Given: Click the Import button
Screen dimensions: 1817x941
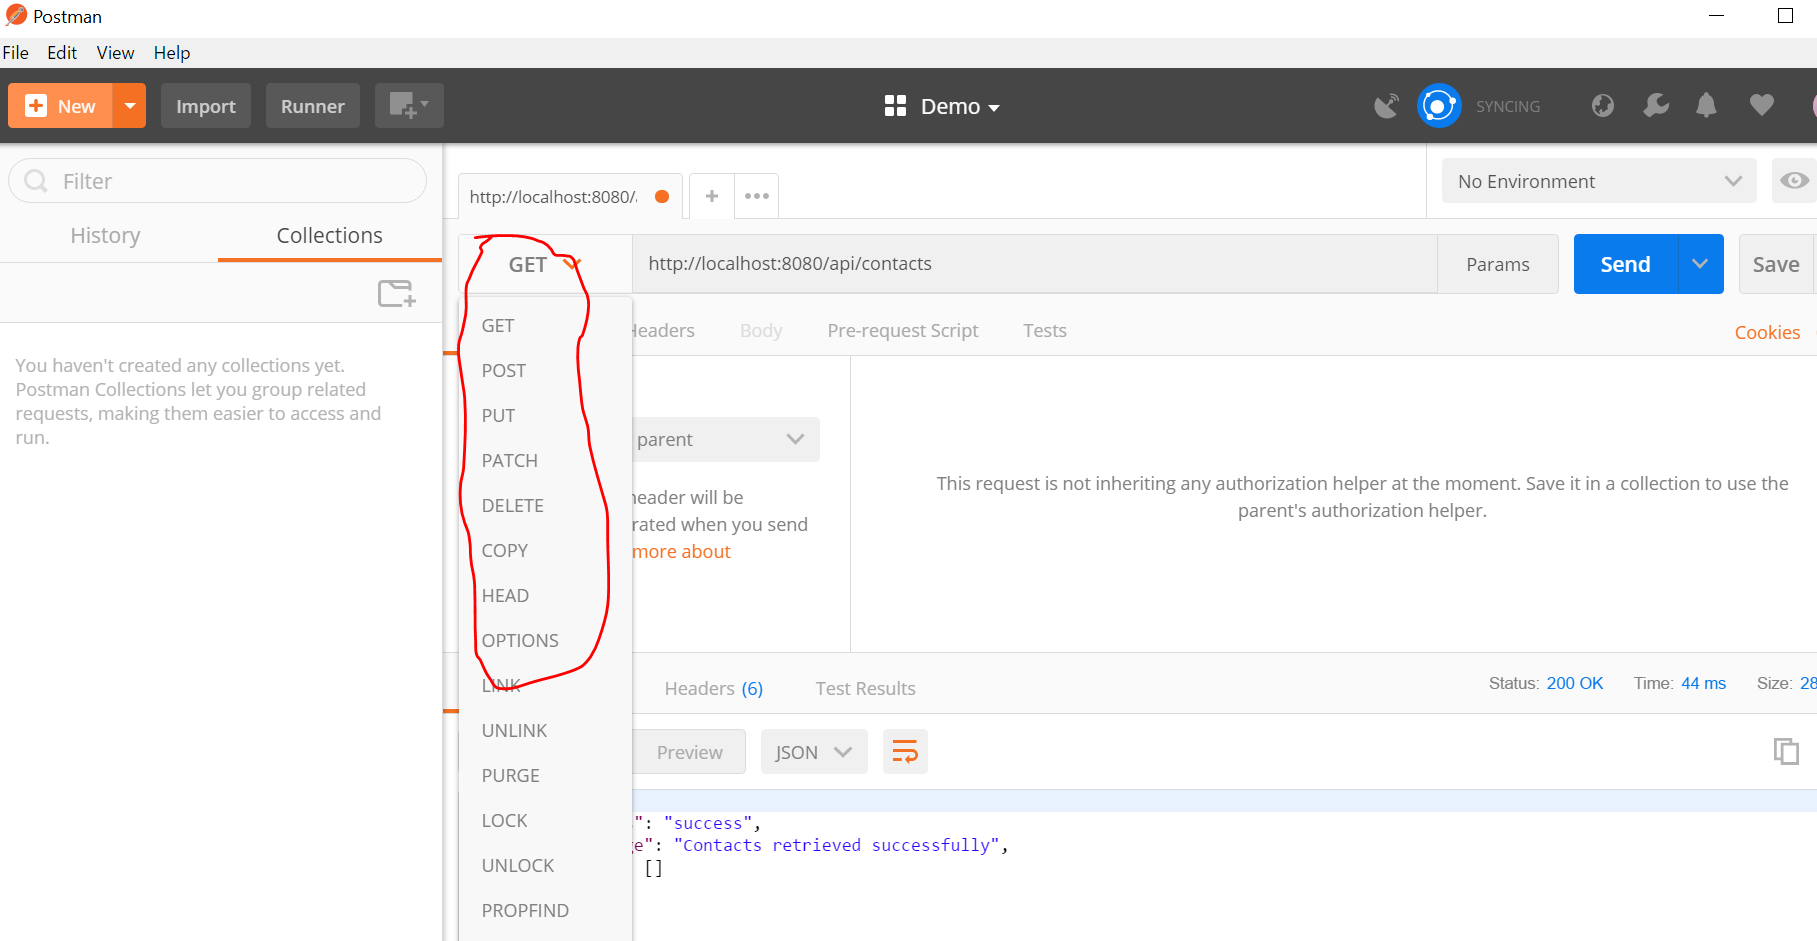Looking at the screenshot, I should pyautogui.click(x=206, y=106).
